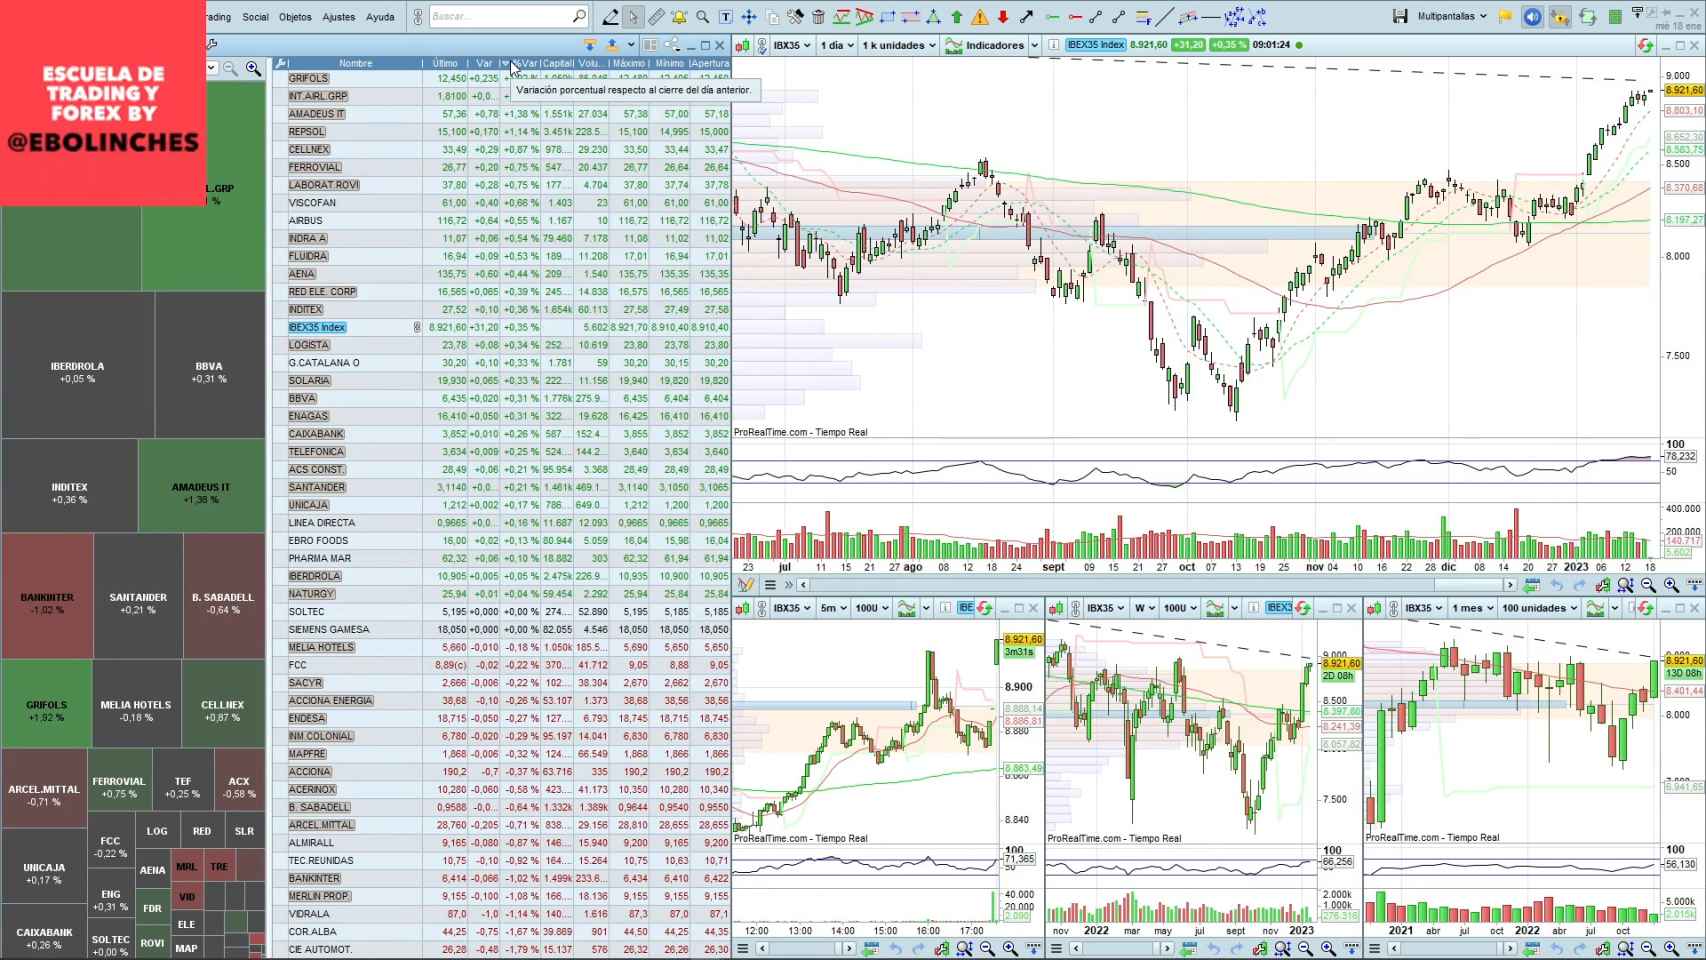Open the '1 día' timeframe dropdown
This screenshot has width=1706, height=960.
click(x=836, y=45)
